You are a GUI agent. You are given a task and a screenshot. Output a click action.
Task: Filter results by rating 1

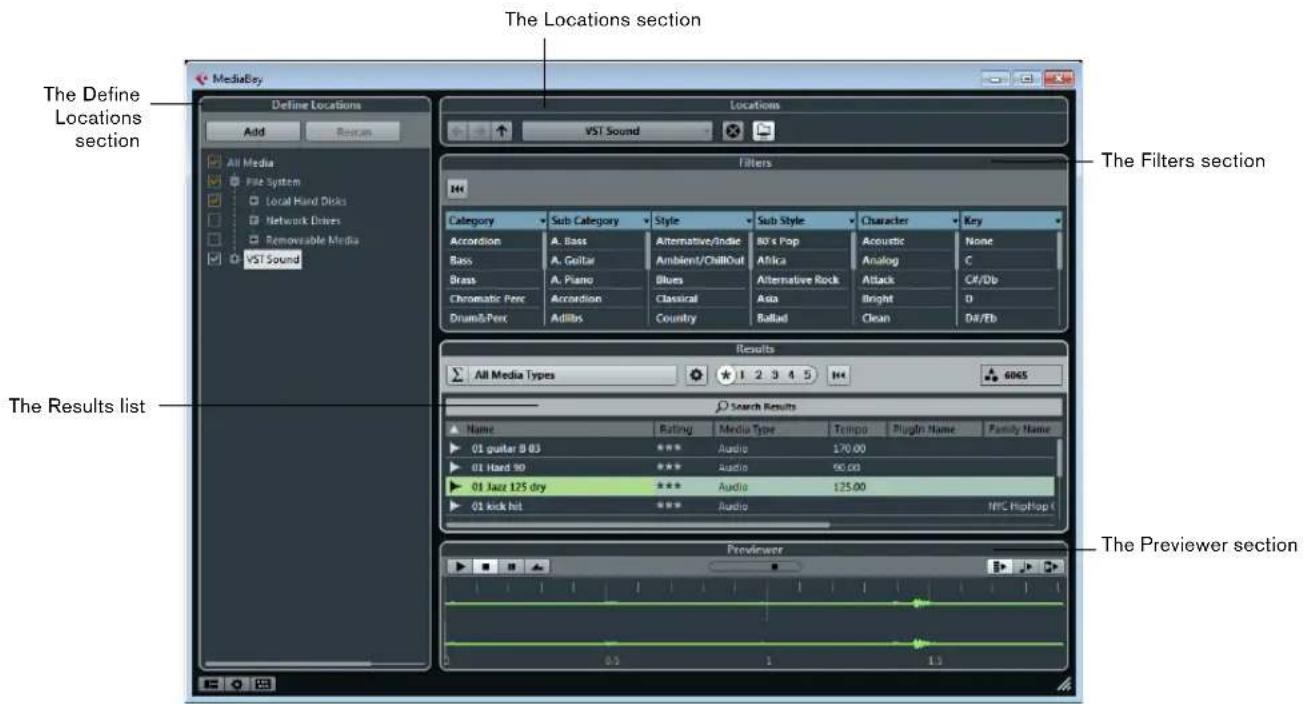743,375
